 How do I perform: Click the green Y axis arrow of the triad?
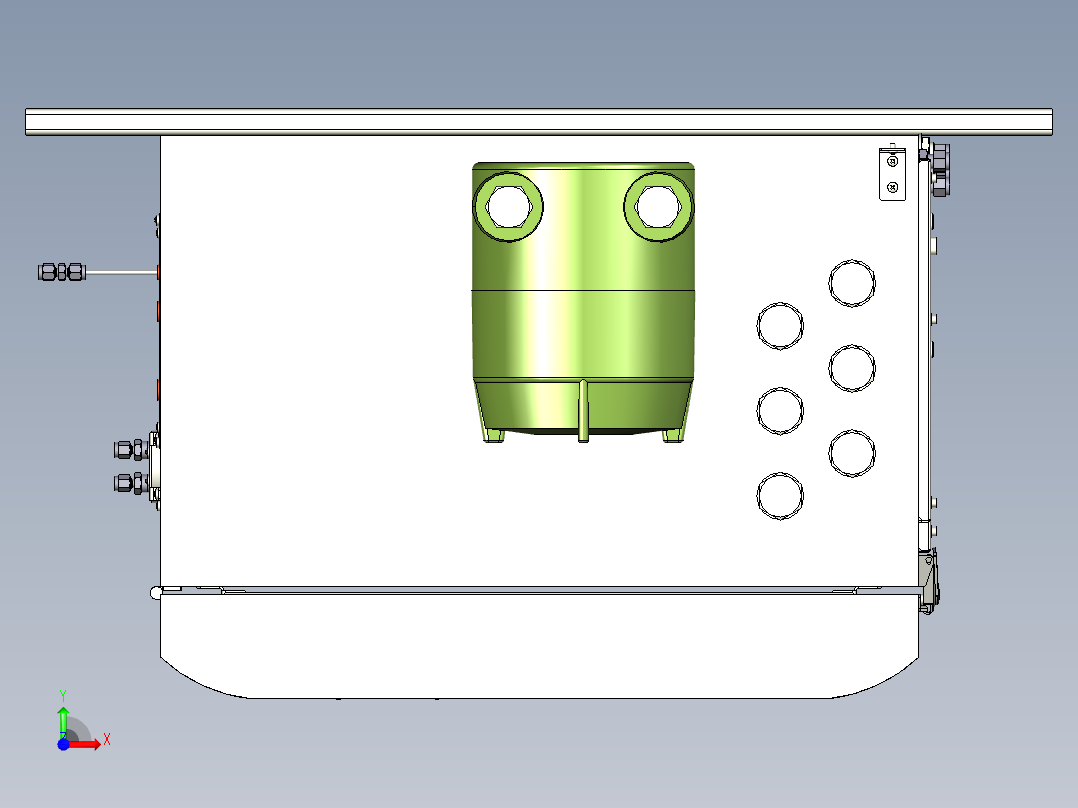click(63, 723)
